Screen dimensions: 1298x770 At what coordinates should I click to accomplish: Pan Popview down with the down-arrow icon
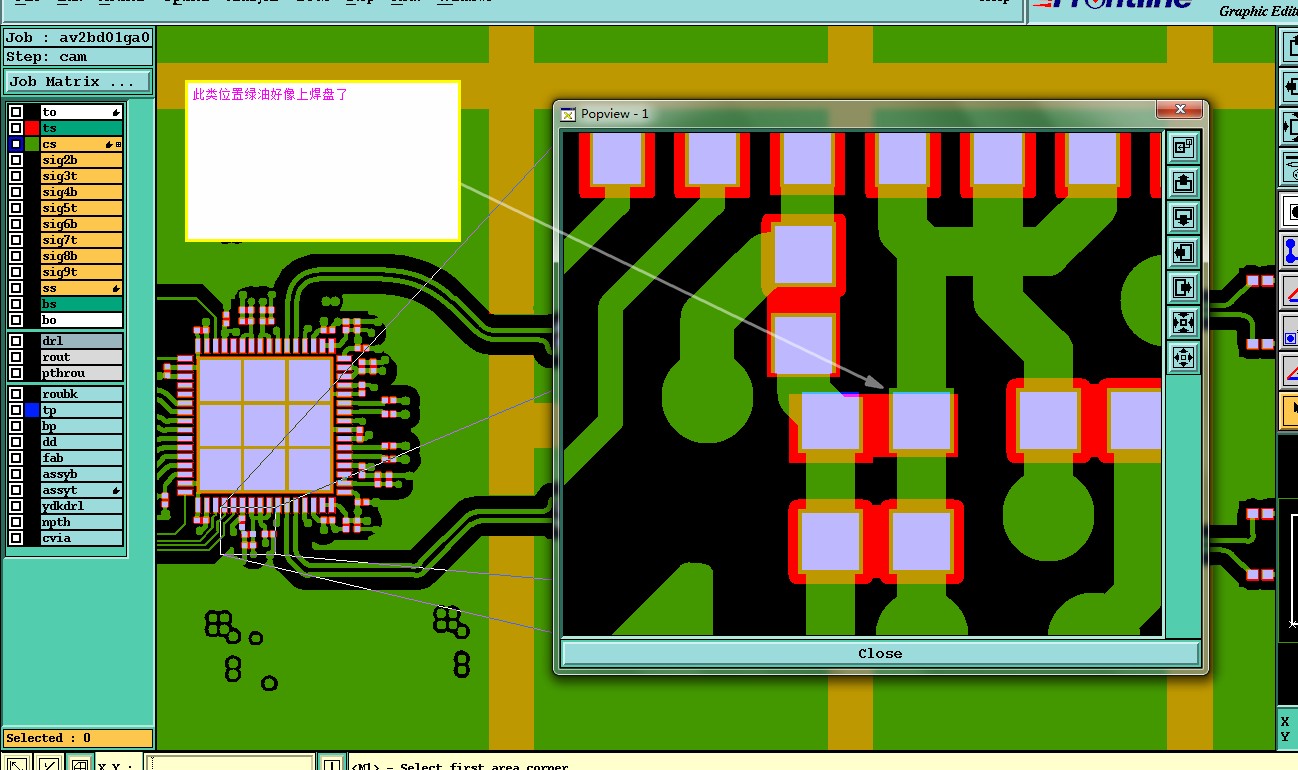pos(1183,217)
